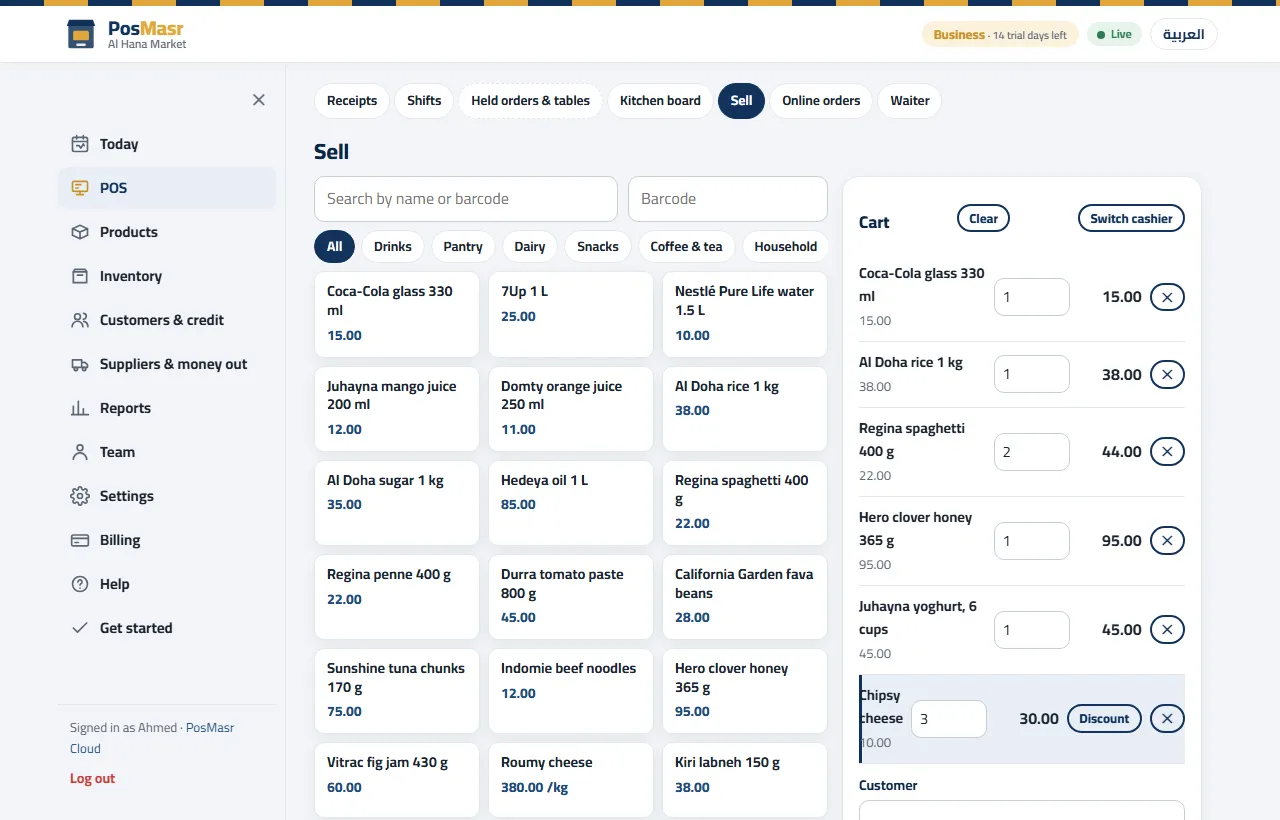This screenshot has width=1280, height=820.
Task: Click the Live status badge
Action: click(1114, 34)
